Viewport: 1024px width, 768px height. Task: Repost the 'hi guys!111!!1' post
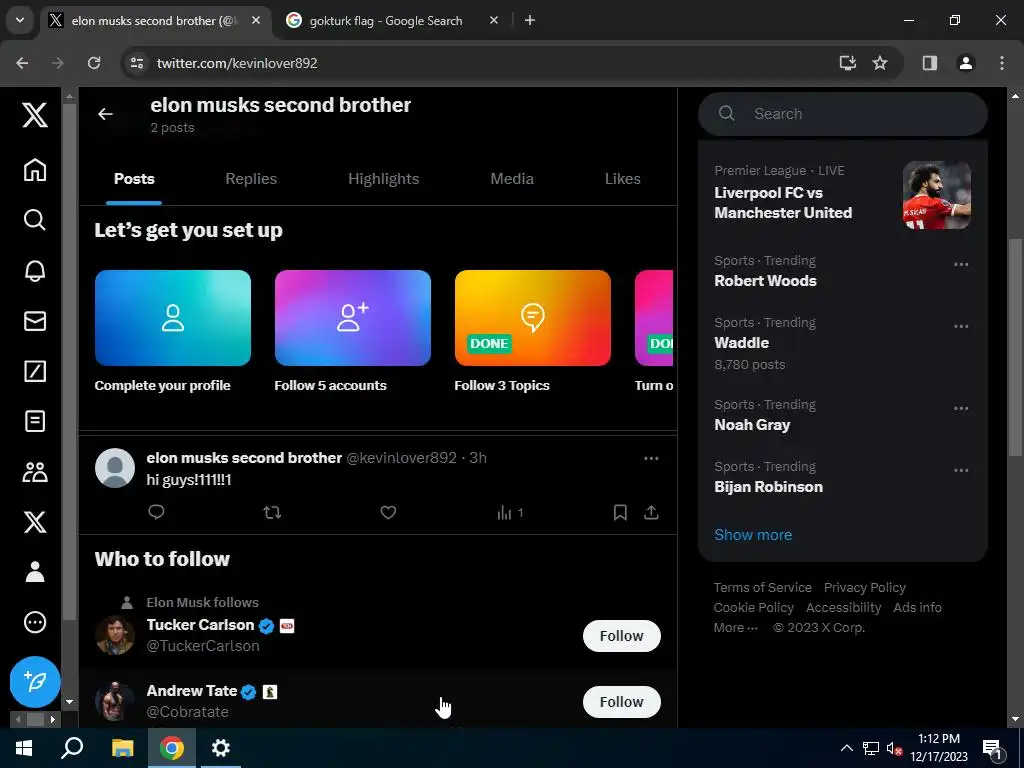272,513
